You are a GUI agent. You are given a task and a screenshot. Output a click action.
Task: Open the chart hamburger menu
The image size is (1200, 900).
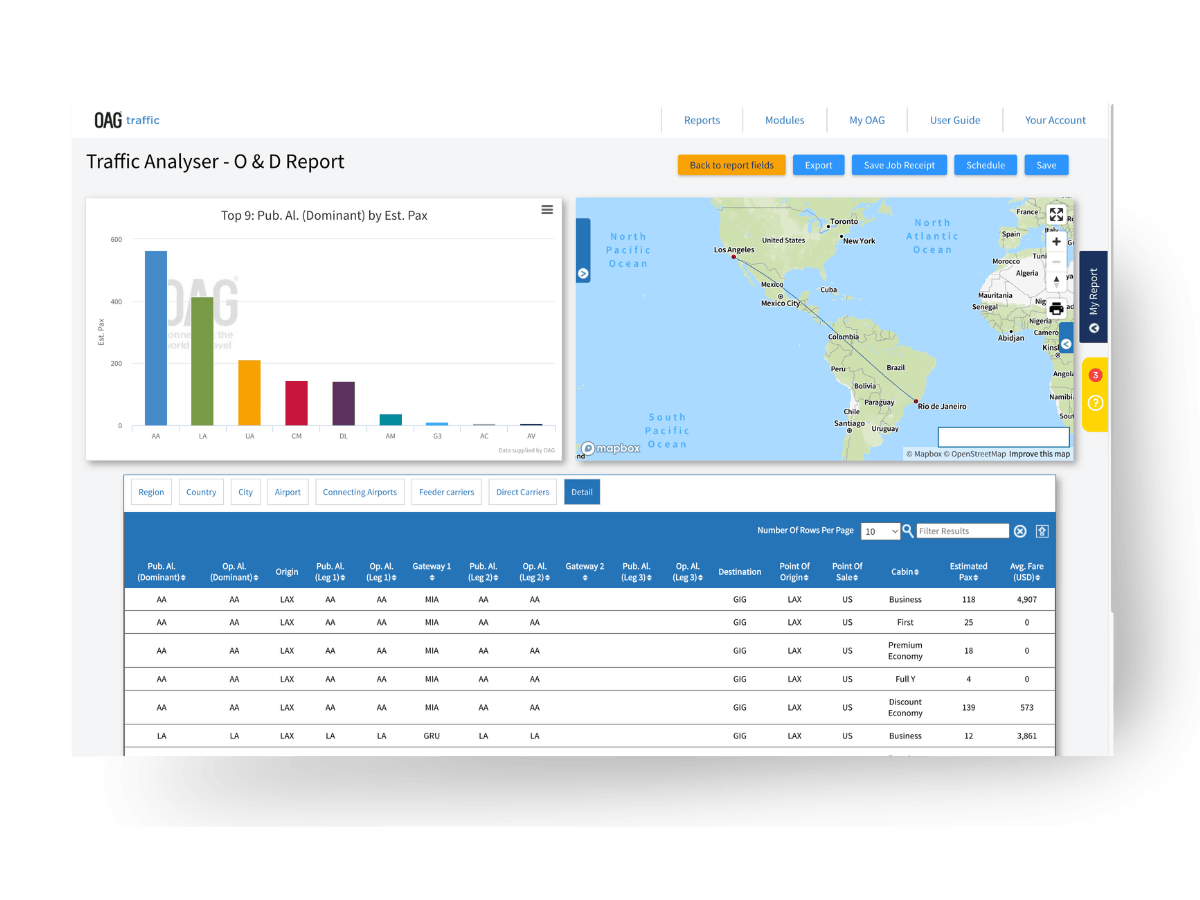pos(547,209)
